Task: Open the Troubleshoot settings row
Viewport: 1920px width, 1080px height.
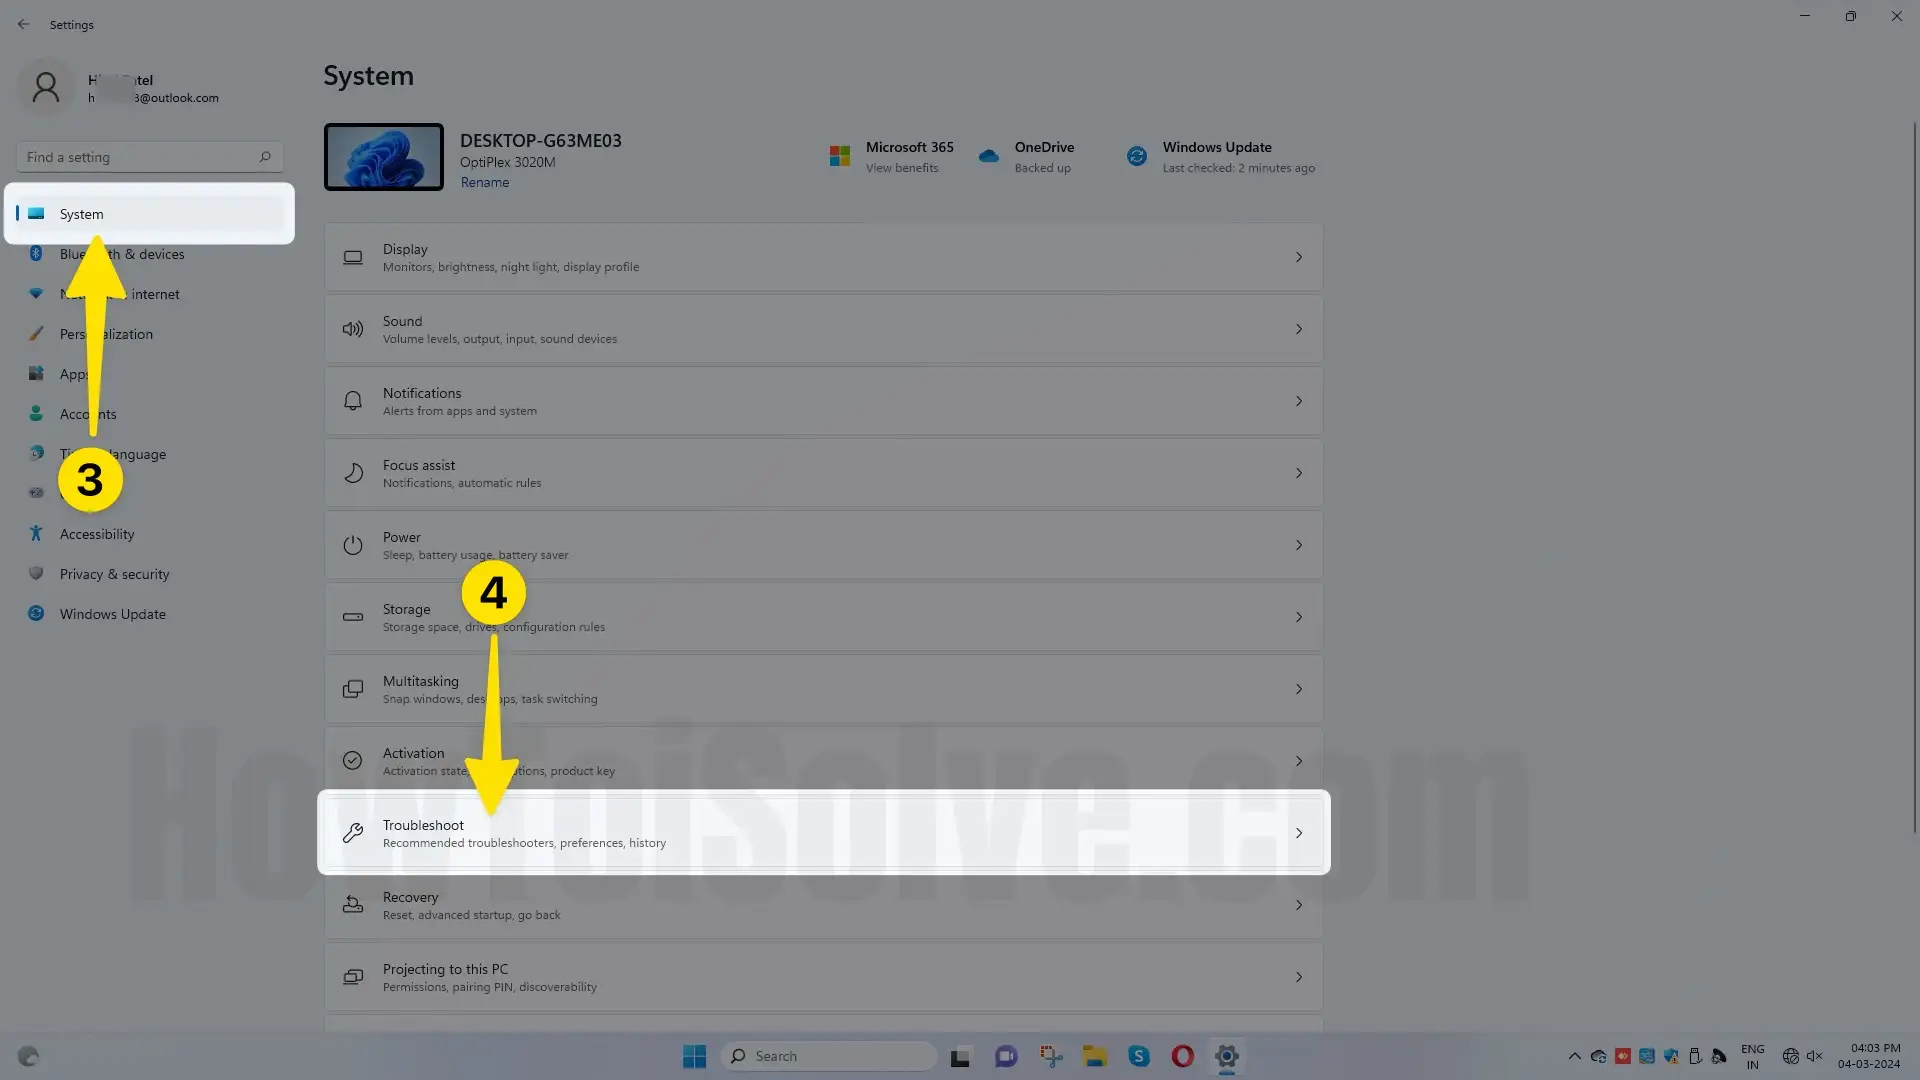Action: pos(823,833)
